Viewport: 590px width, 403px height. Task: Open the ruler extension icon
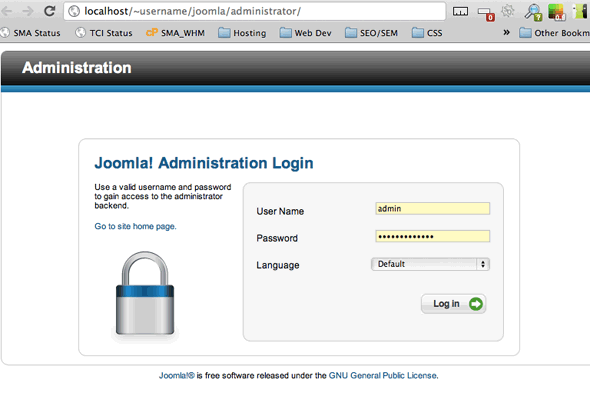[x=460, y=12]
